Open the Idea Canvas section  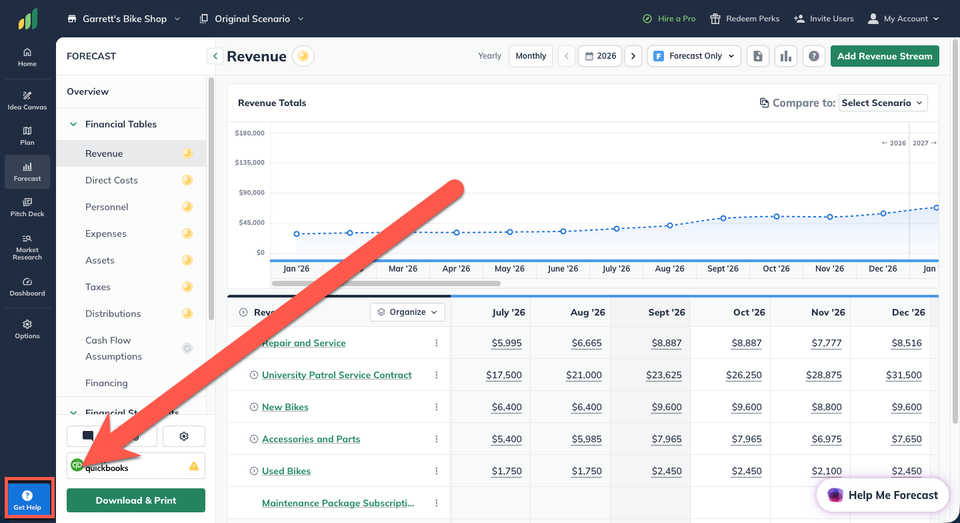pyautogui.click(x=27, y=100)
